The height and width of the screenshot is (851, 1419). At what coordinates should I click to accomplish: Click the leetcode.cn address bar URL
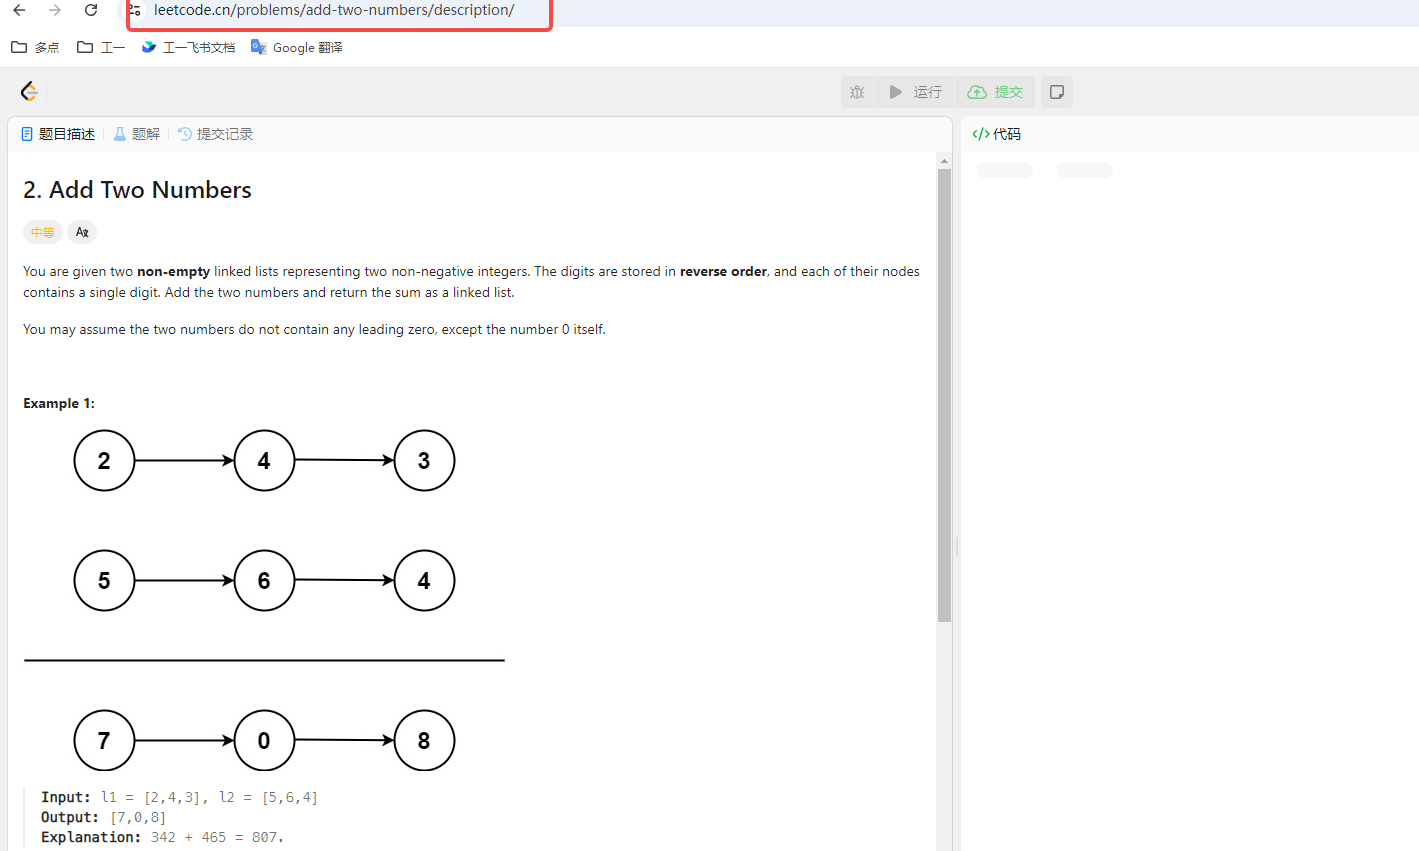click(x=334, y=10)
